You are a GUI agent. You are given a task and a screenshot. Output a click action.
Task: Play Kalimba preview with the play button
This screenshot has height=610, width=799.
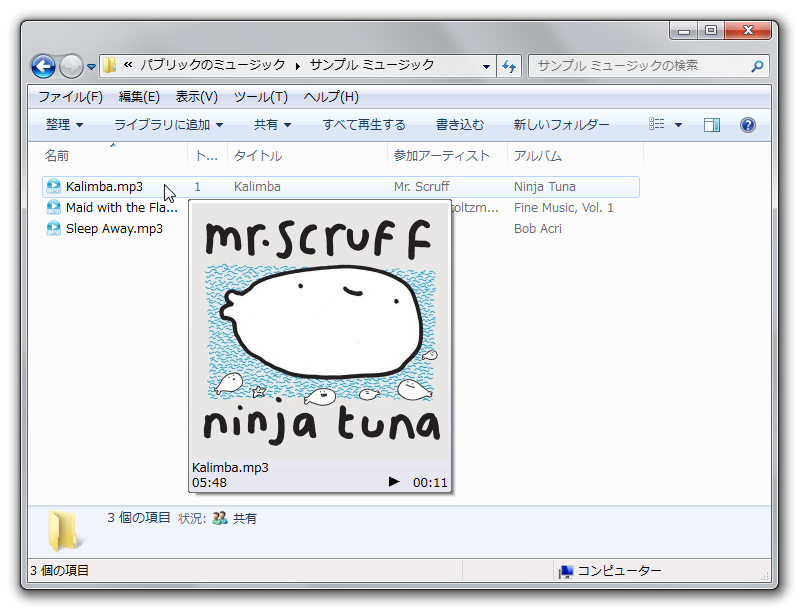coord(394,482)
